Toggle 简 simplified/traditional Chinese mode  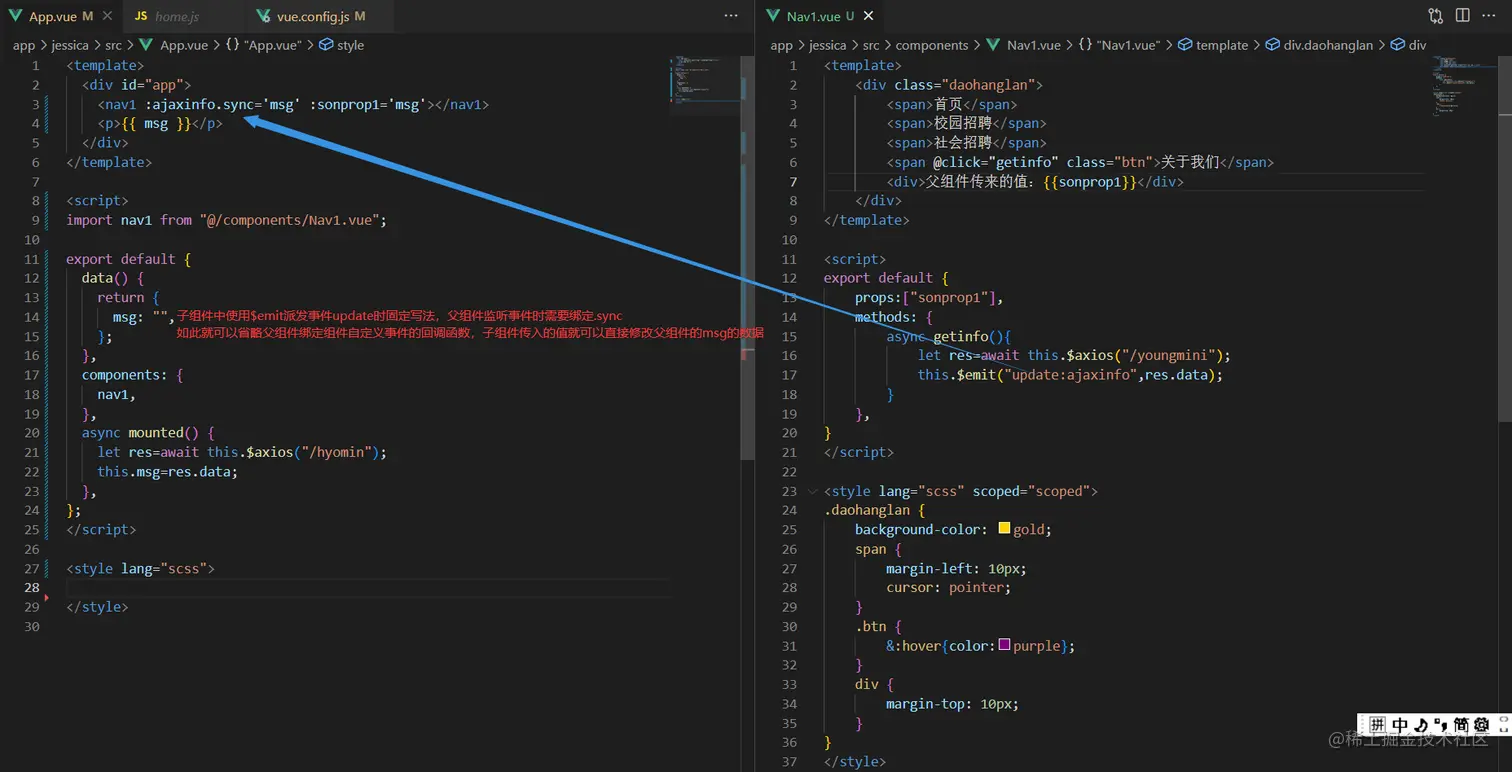(x=1463, y=725)
